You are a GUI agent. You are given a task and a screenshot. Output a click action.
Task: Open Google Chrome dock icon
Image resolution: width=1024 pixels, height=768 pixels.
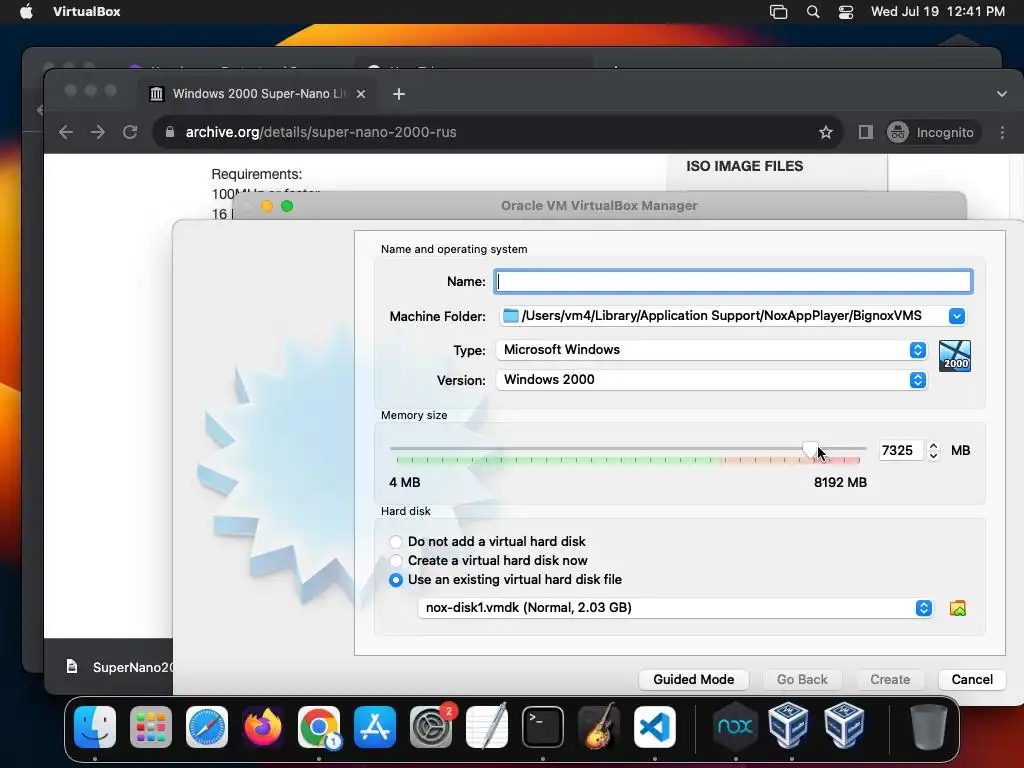[319, 726]
